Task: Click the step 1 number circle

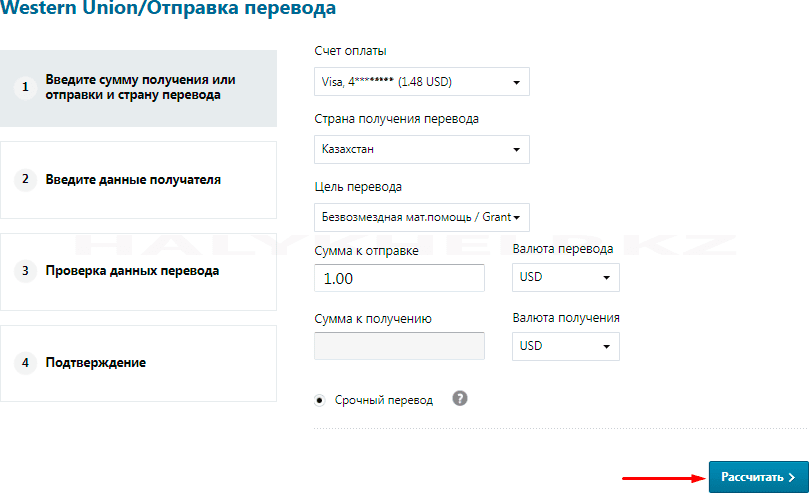Action: pyautogui.click(x=24, y=88)
